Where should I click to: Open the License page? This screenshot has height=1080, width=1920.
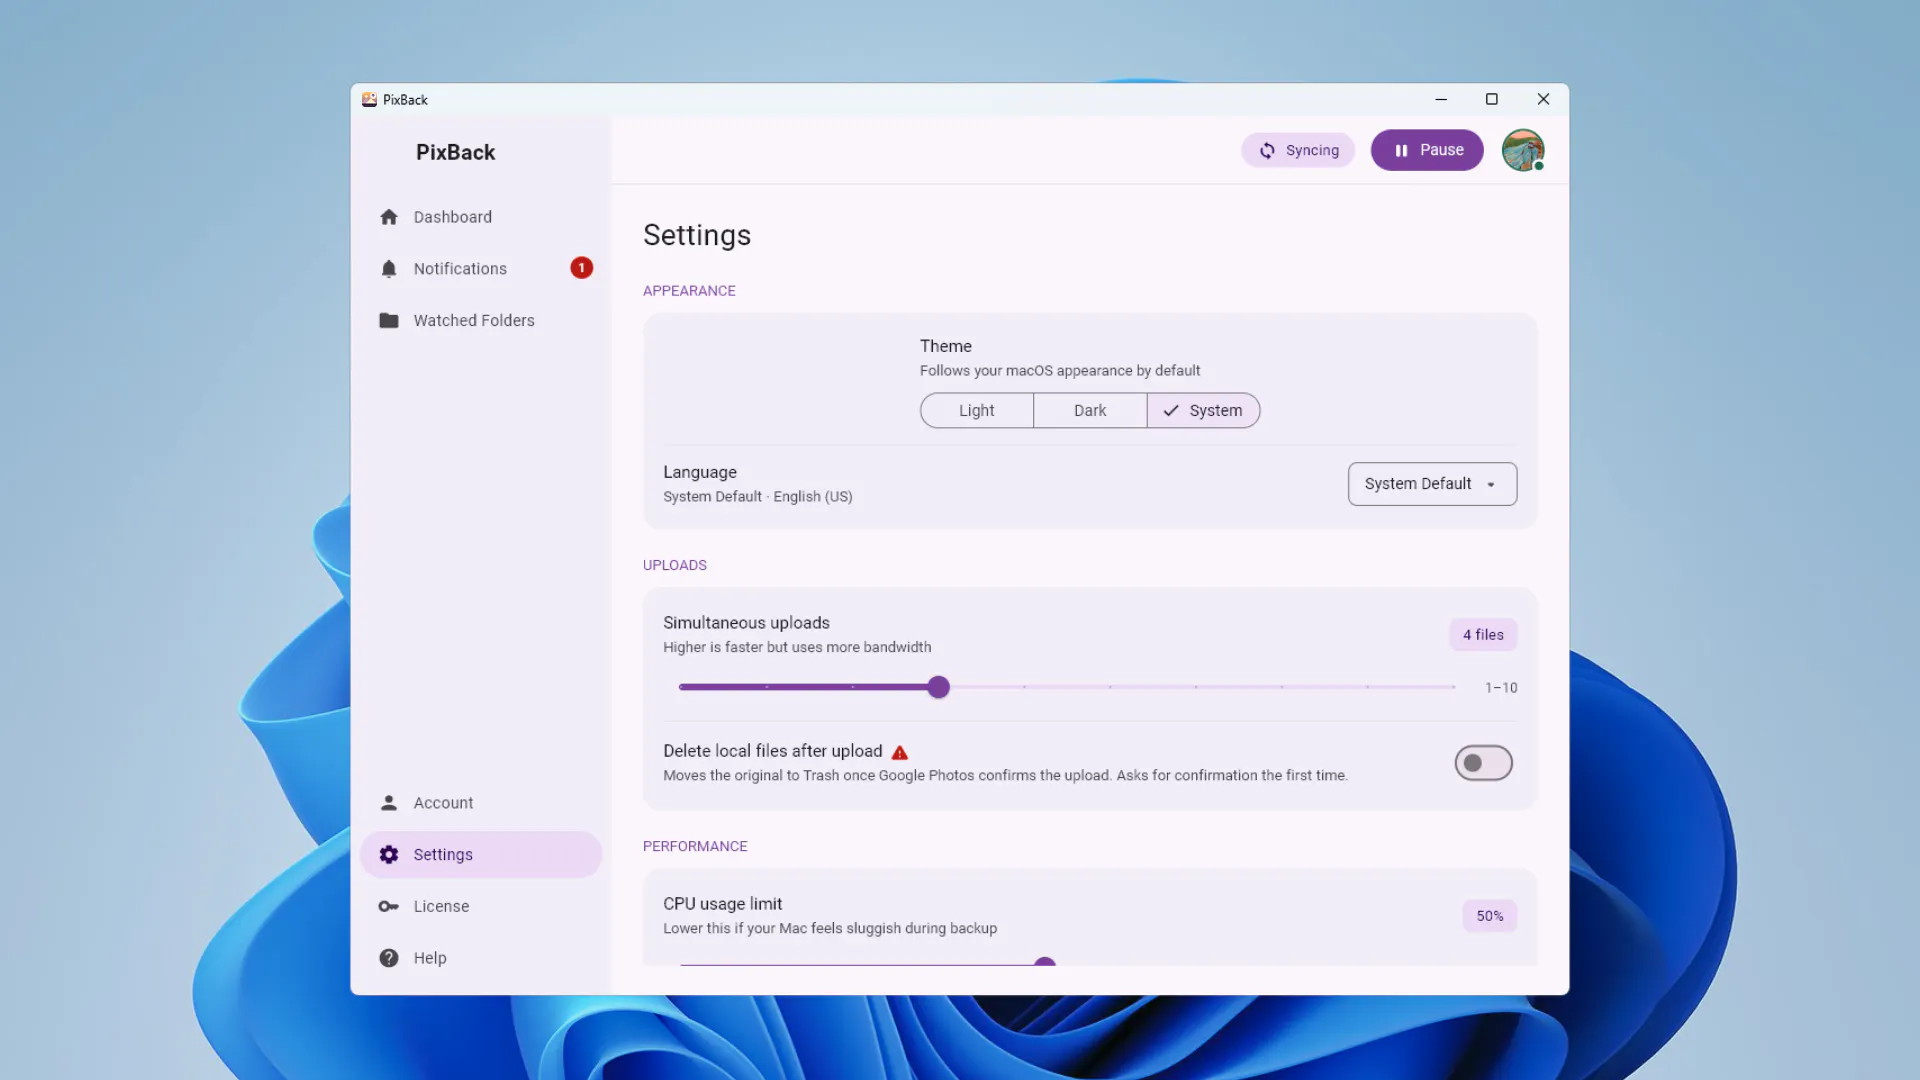pyautogui.click(x=481, y=906)
